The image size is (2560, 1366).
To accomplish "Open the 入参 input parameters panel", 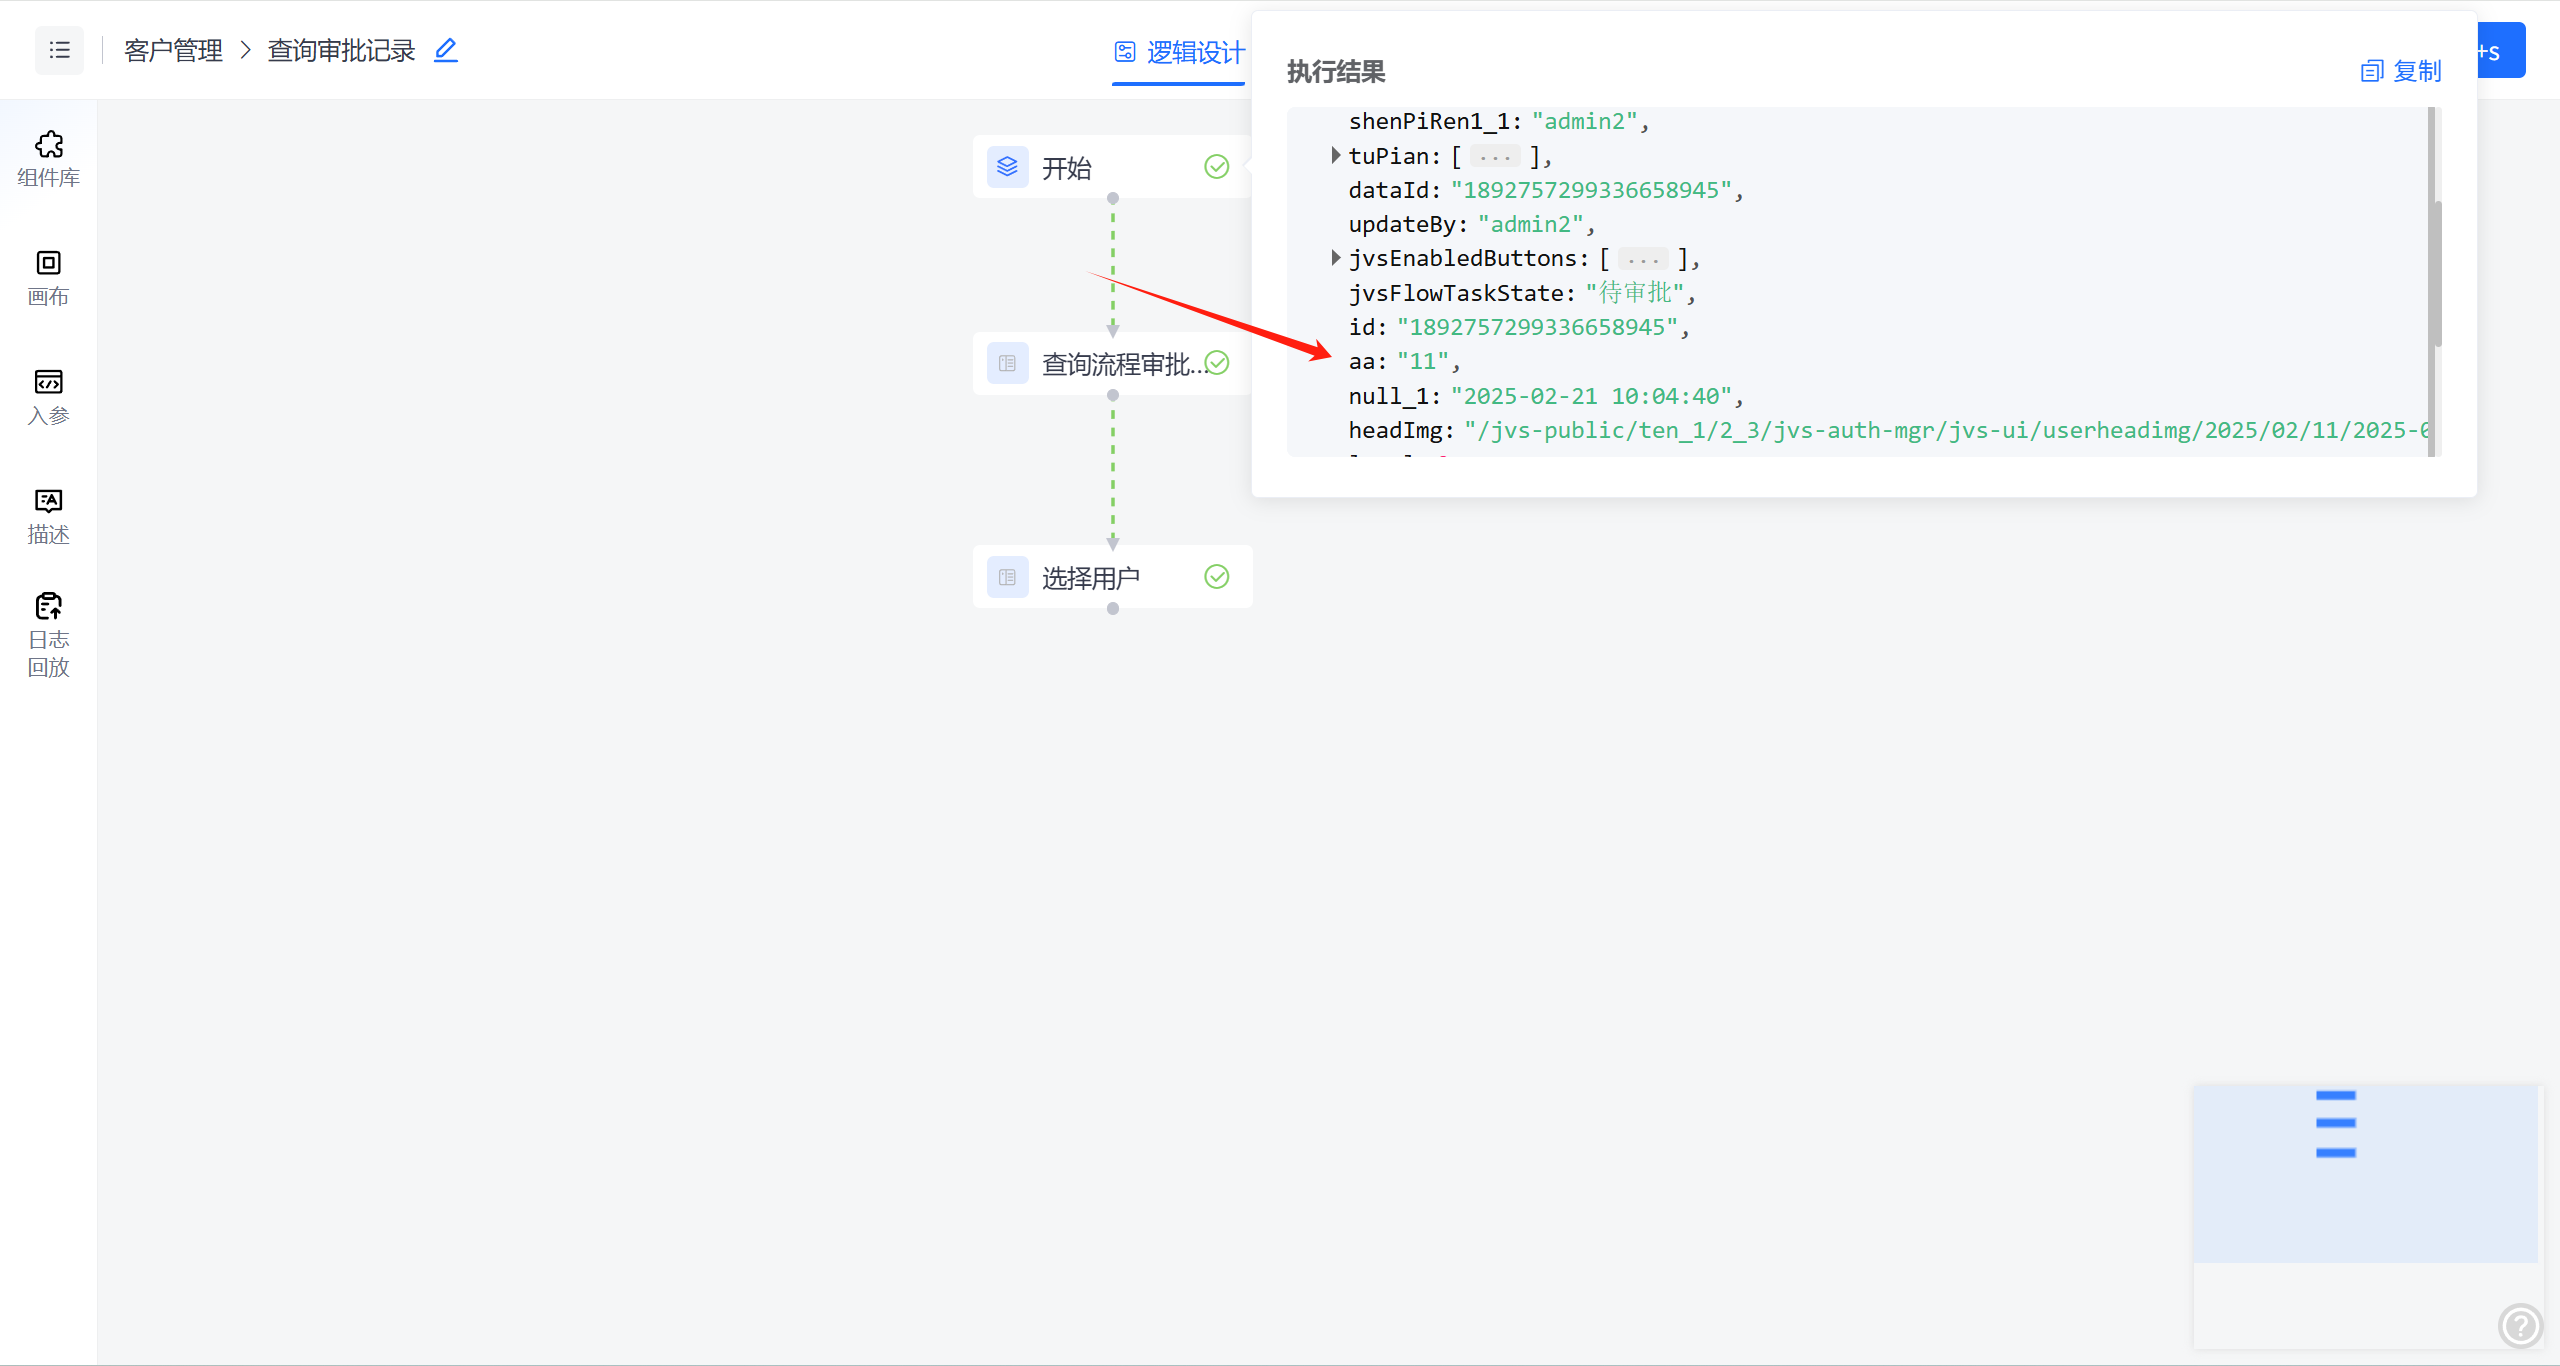I will [48, 397].
